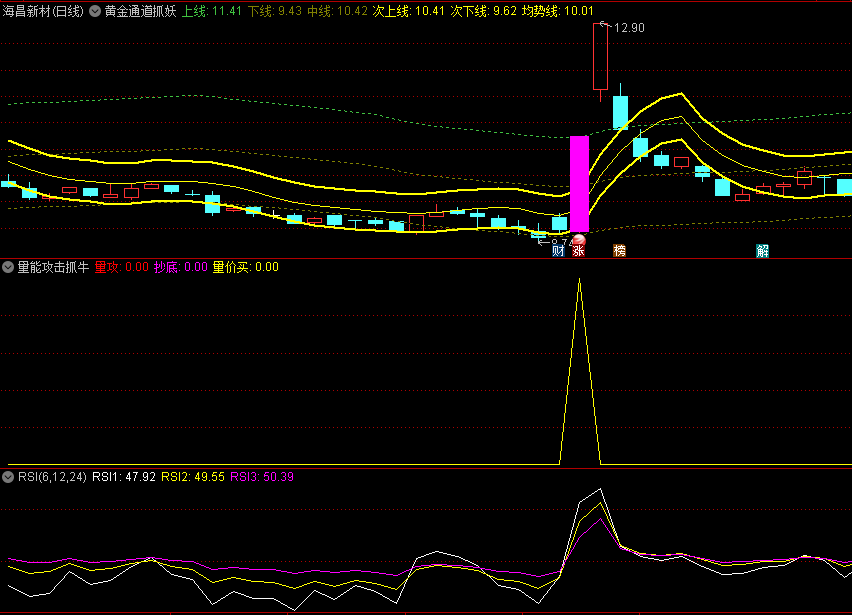Click the 均势线: 10.01 value
Image resolution: width=852 pixels, height=615 pixels.
pyautogui.click(x=557, y=11)
